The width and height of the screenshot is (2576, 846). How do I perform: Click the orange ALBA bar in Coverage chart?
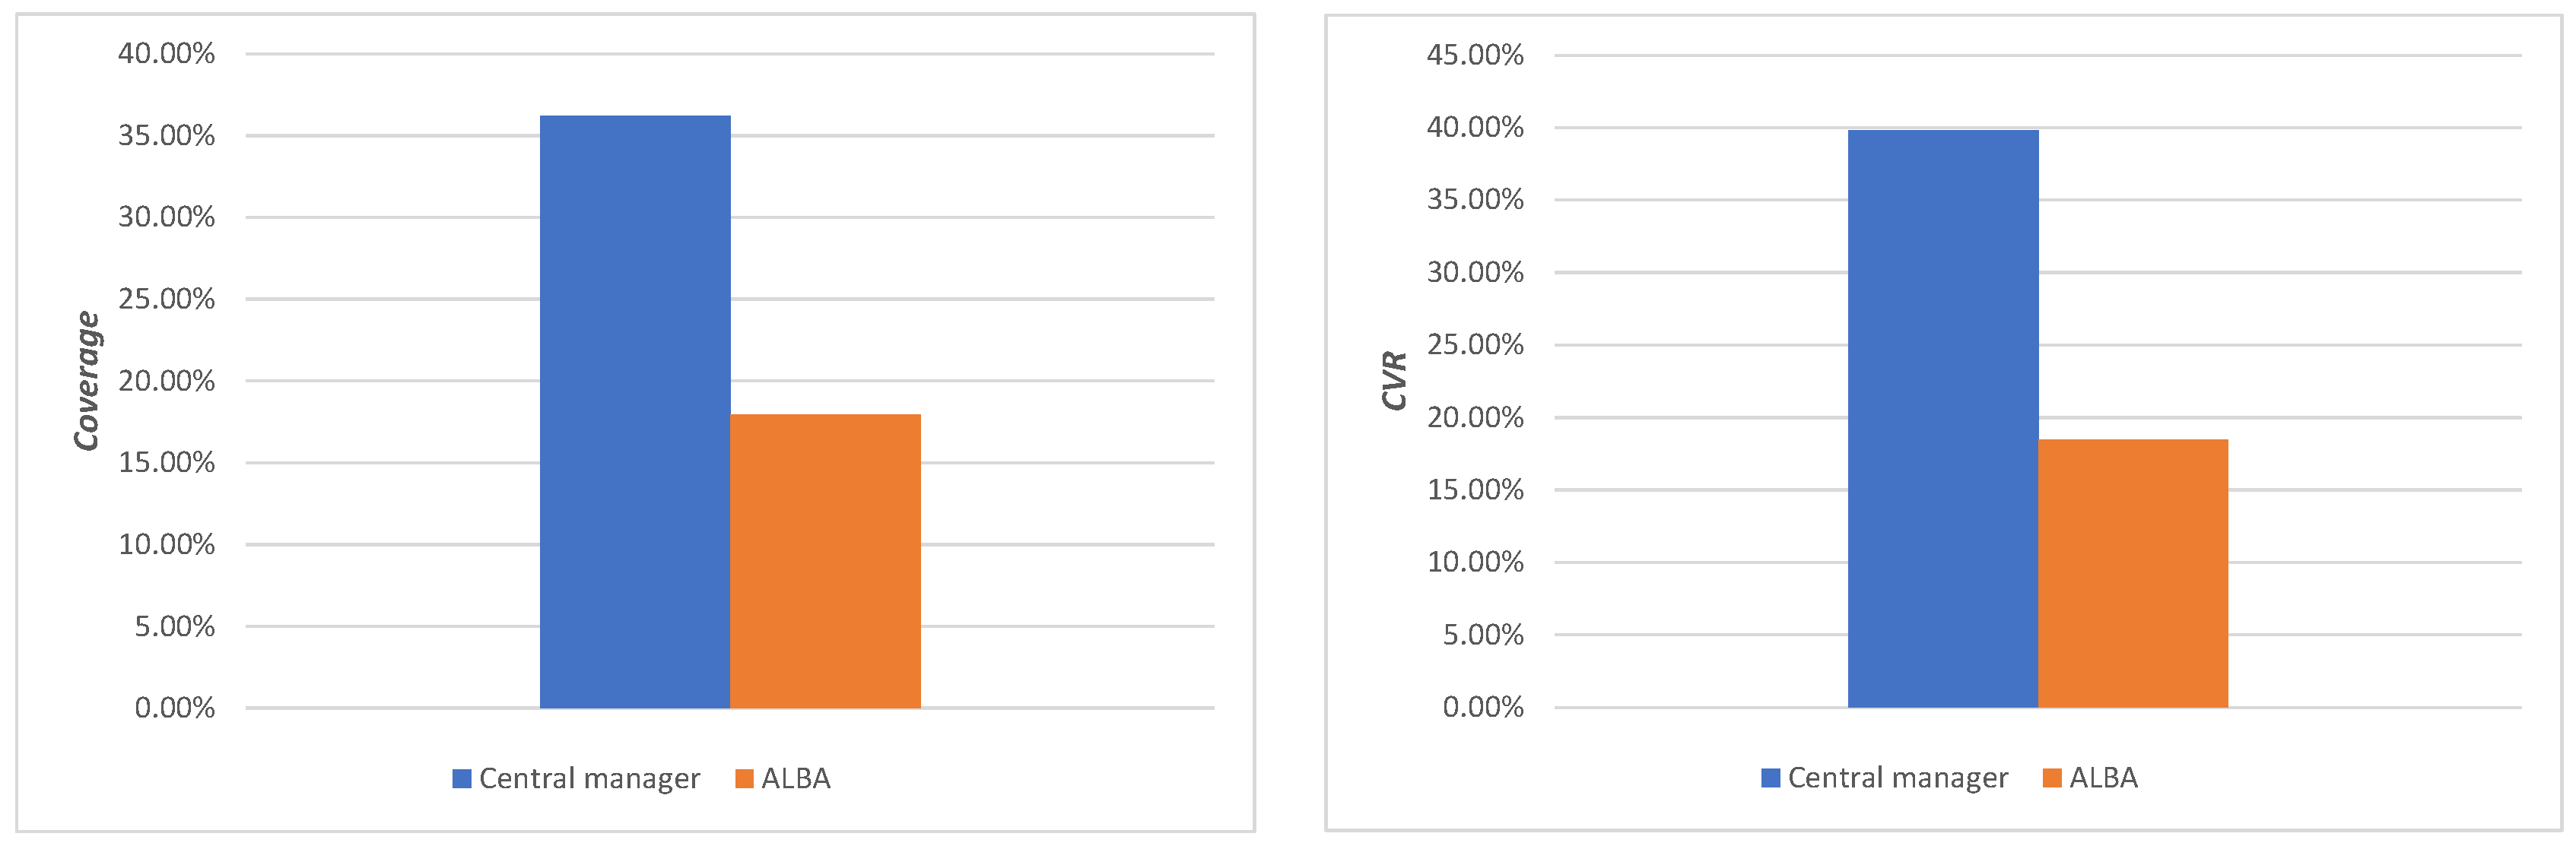click(825, 561)
